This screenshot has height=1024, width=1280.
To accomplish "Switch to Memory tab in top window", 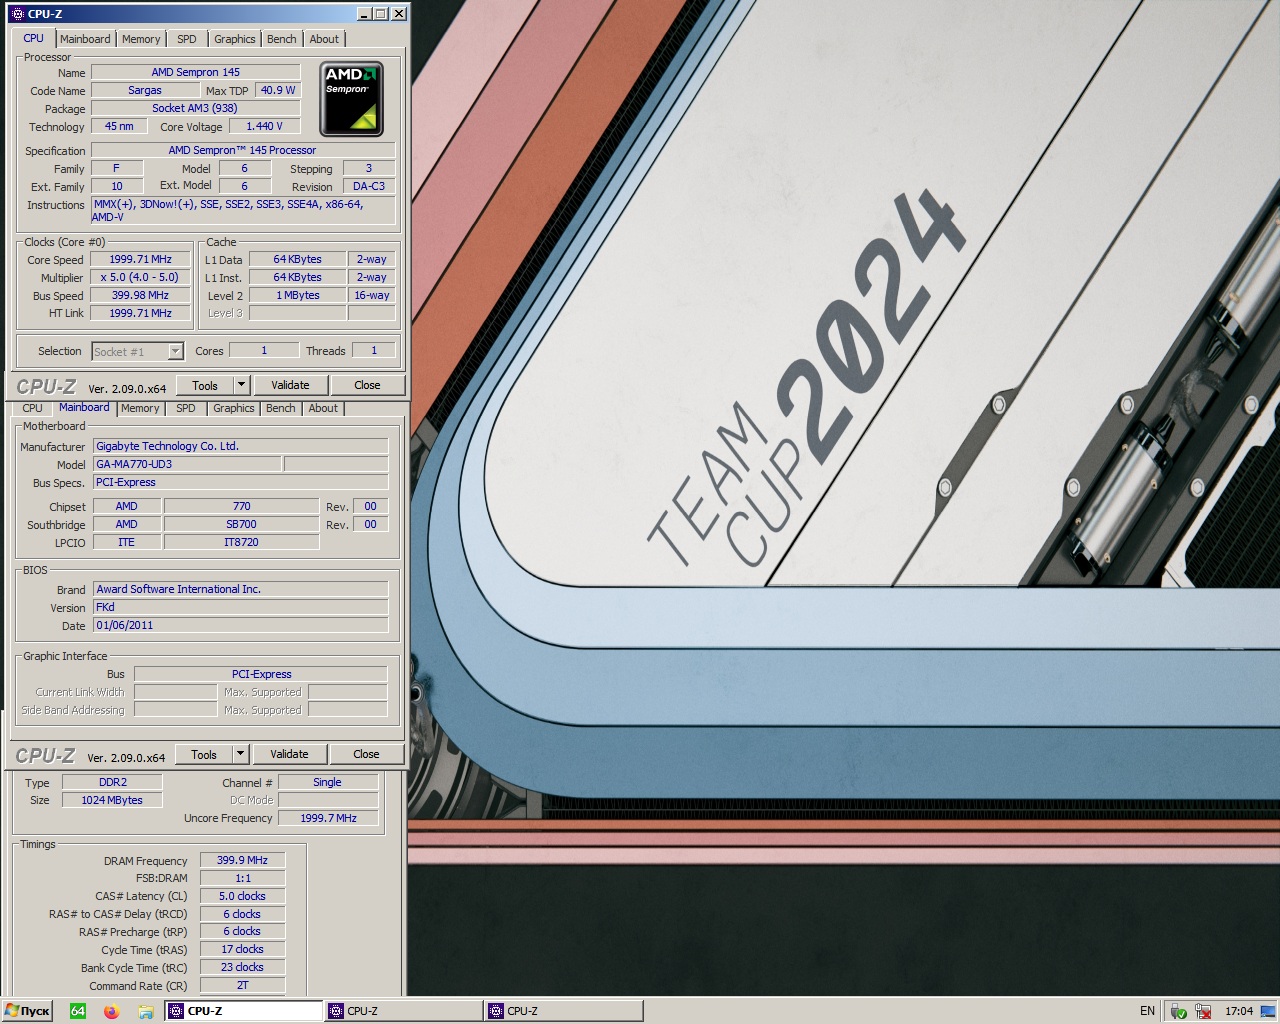I will [x=141, y=39].
